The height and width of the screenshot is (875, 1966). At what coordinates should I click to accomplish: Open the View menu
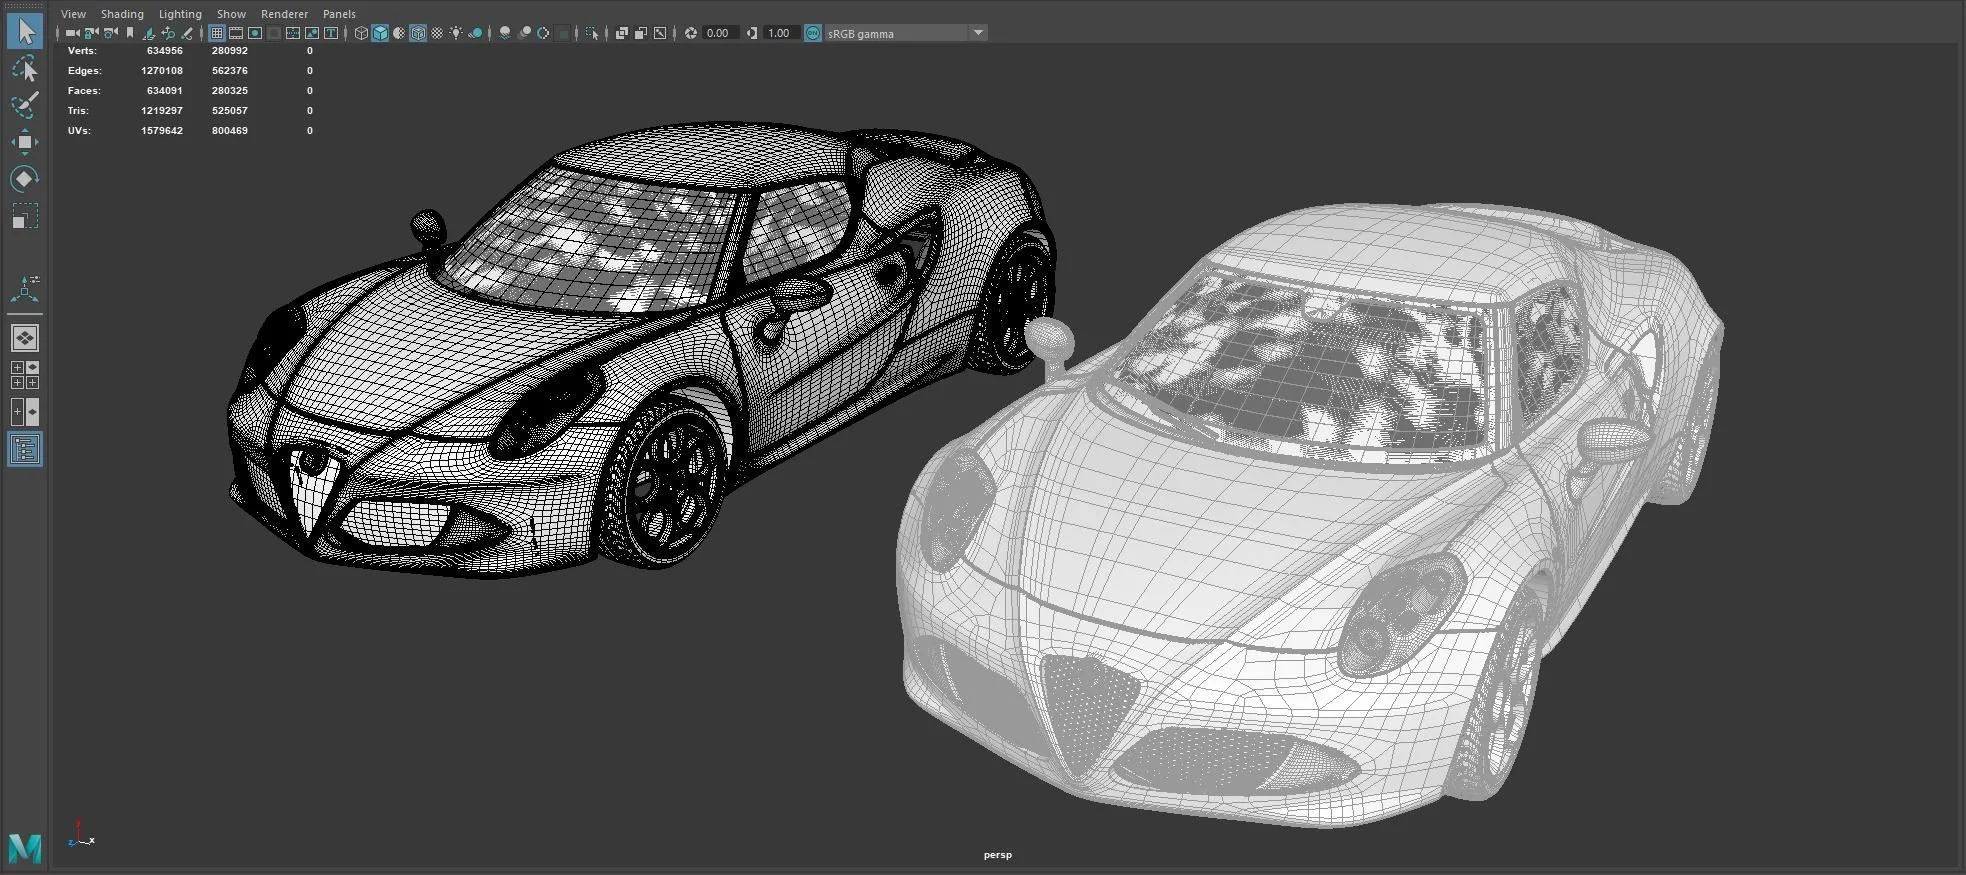(73, 14)
